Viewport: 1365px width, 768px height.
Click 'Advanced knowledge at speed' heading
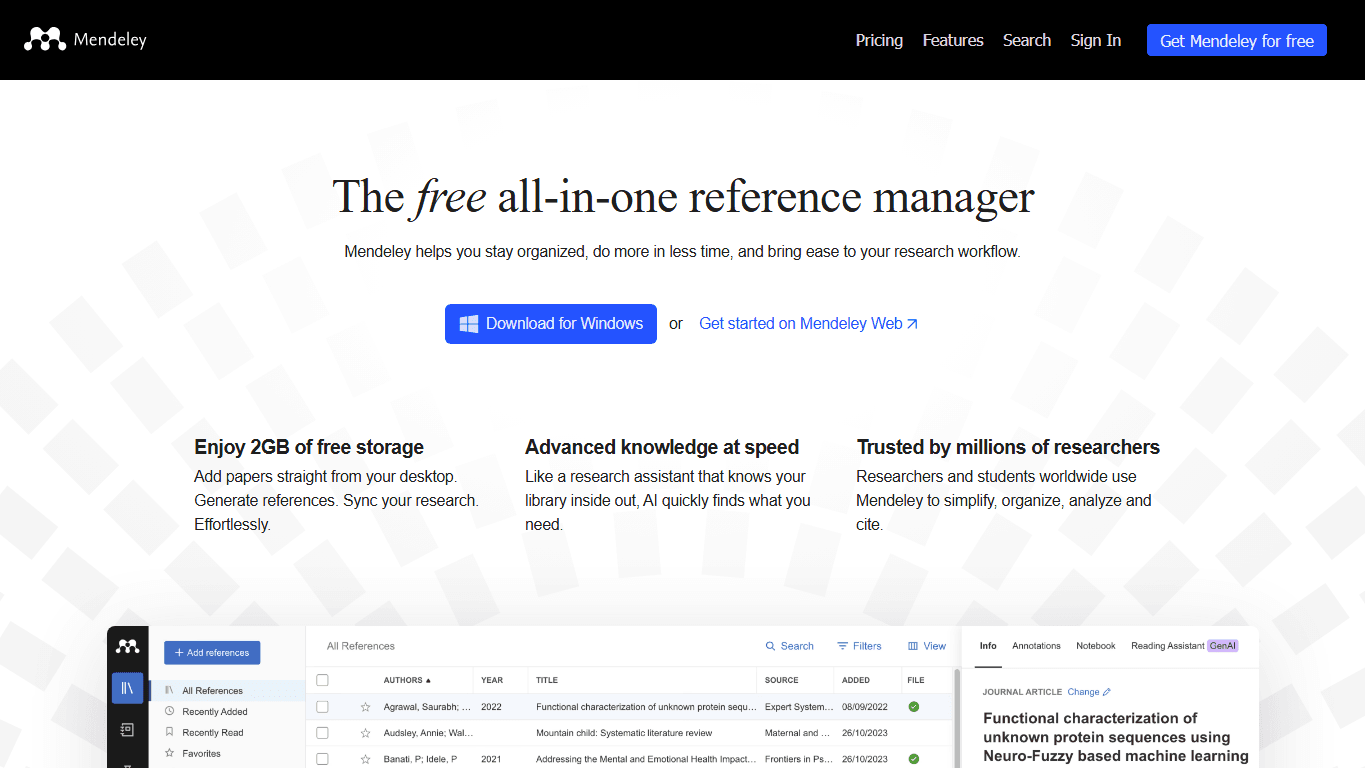click(662, 447)
